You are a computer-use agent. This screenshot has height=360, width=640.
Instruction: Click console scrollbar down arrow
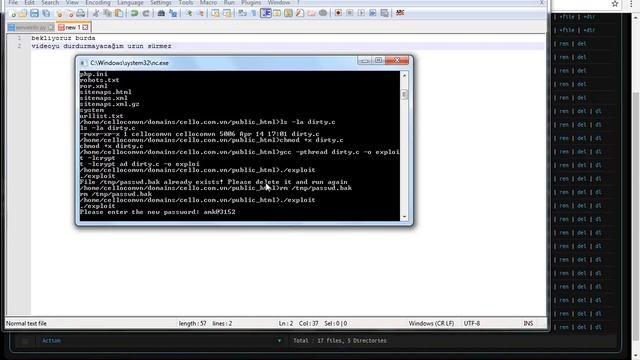(x=404, y=217)
